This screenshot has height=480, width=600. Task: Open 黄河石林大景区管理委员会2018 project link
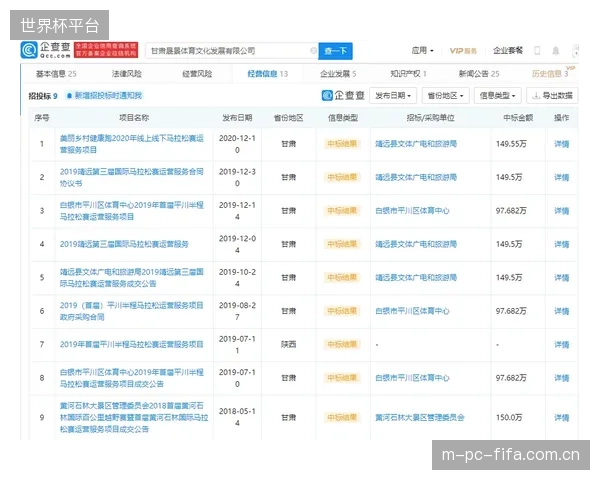tap(134, 417)
